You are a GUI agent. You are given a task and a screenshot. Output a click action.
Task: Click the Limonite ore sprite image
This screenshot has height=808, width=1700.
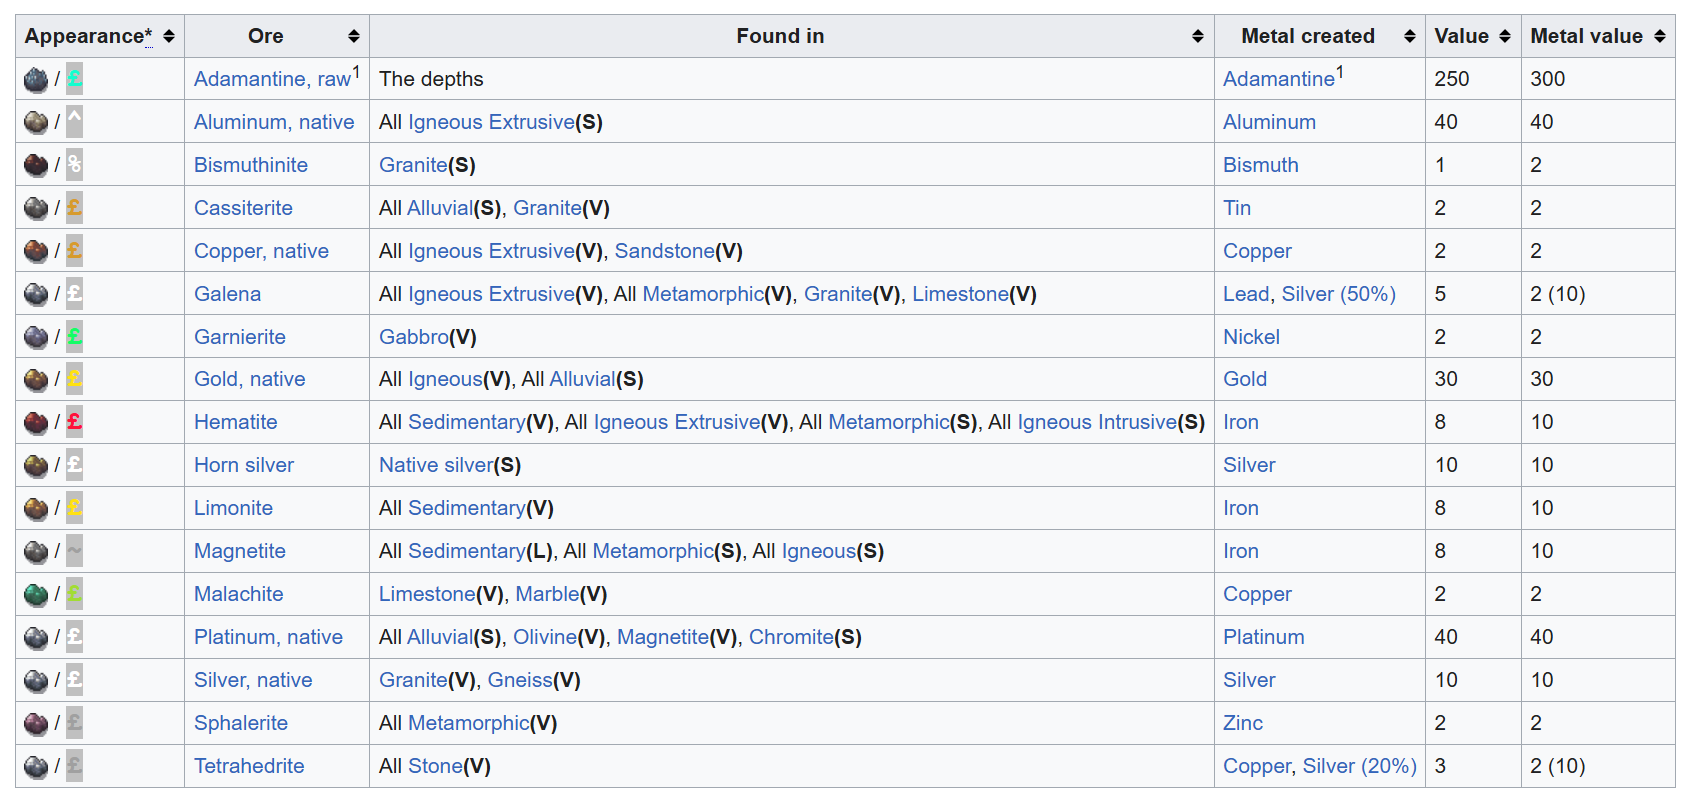click(36, 508)
